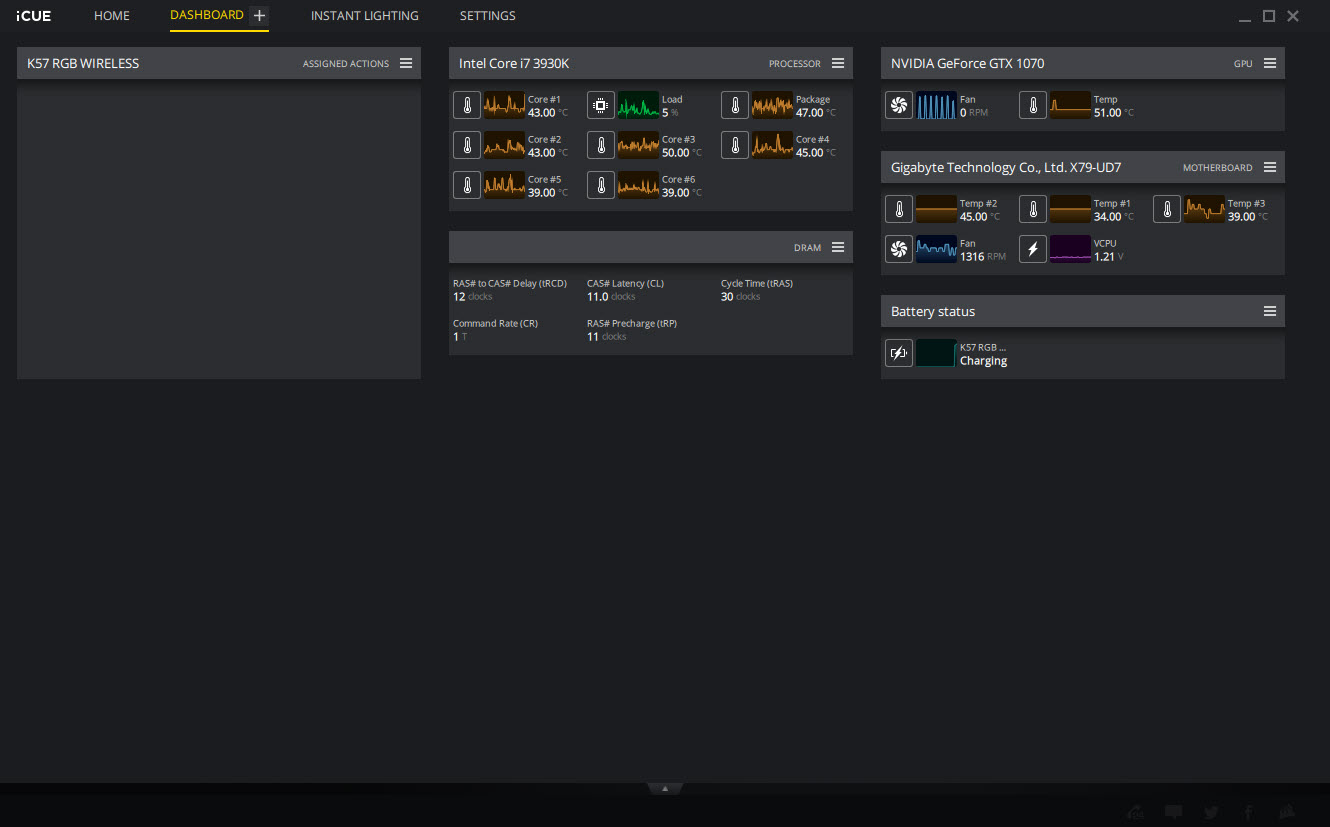Click the CPU Load chip icon

[600, 105]
